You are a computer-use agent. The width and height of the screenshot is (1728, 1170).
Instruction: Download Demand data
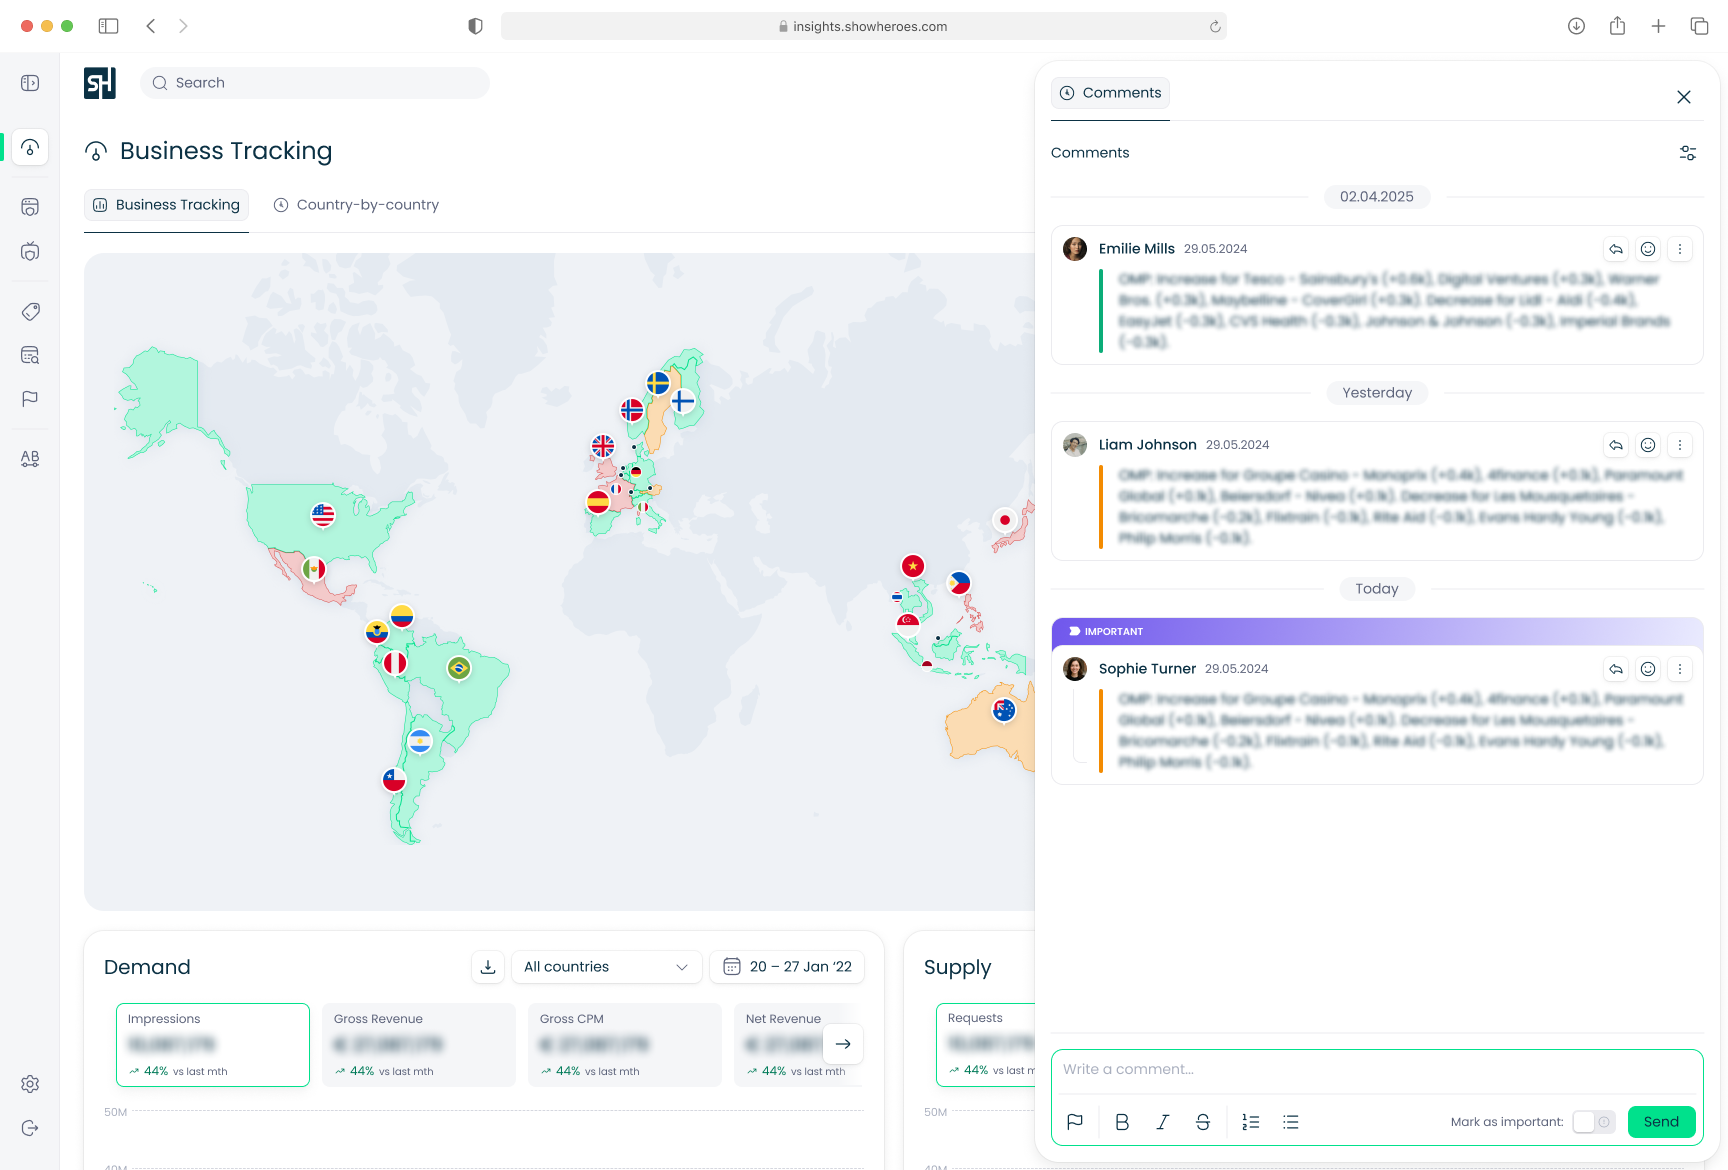point(488,967)
